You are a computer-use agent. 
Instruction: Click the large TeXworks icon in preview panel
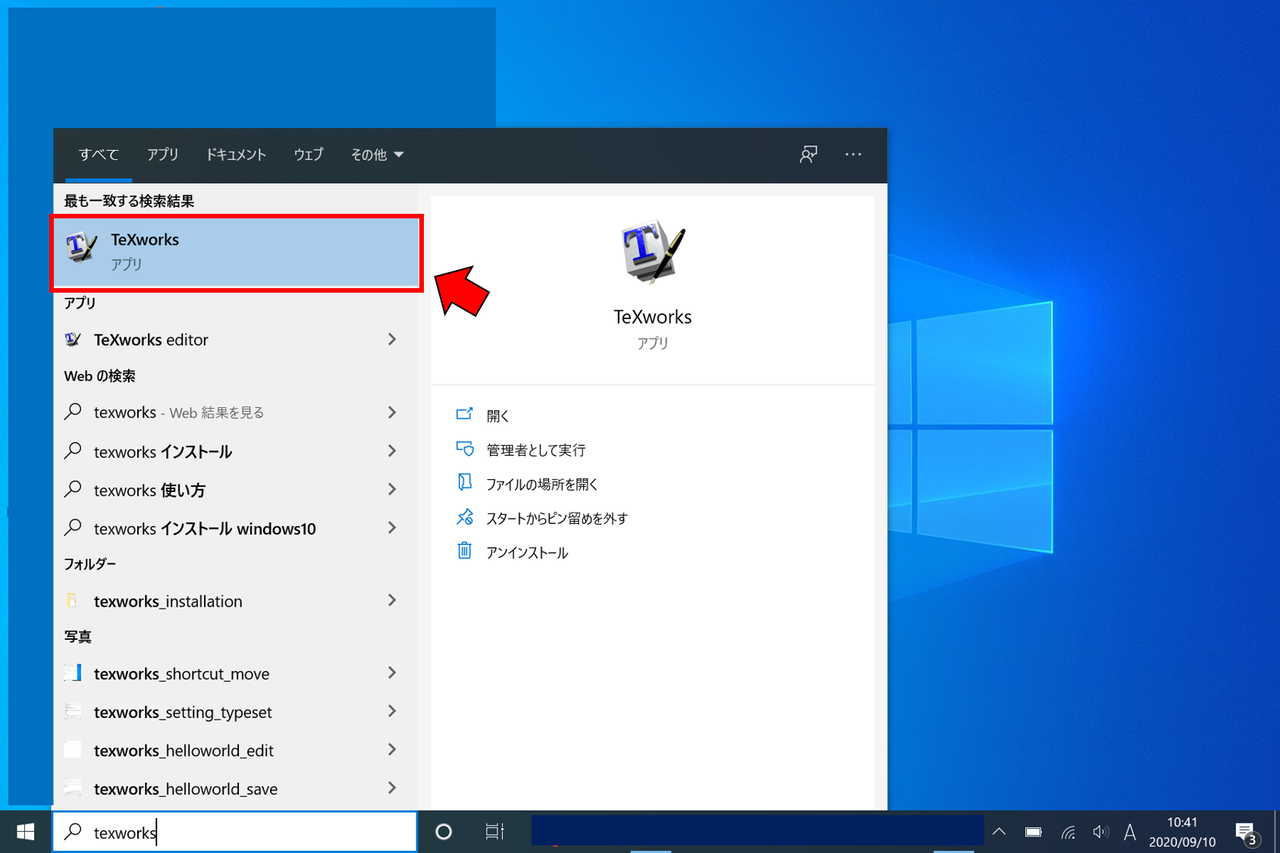(x=652, y=252)
